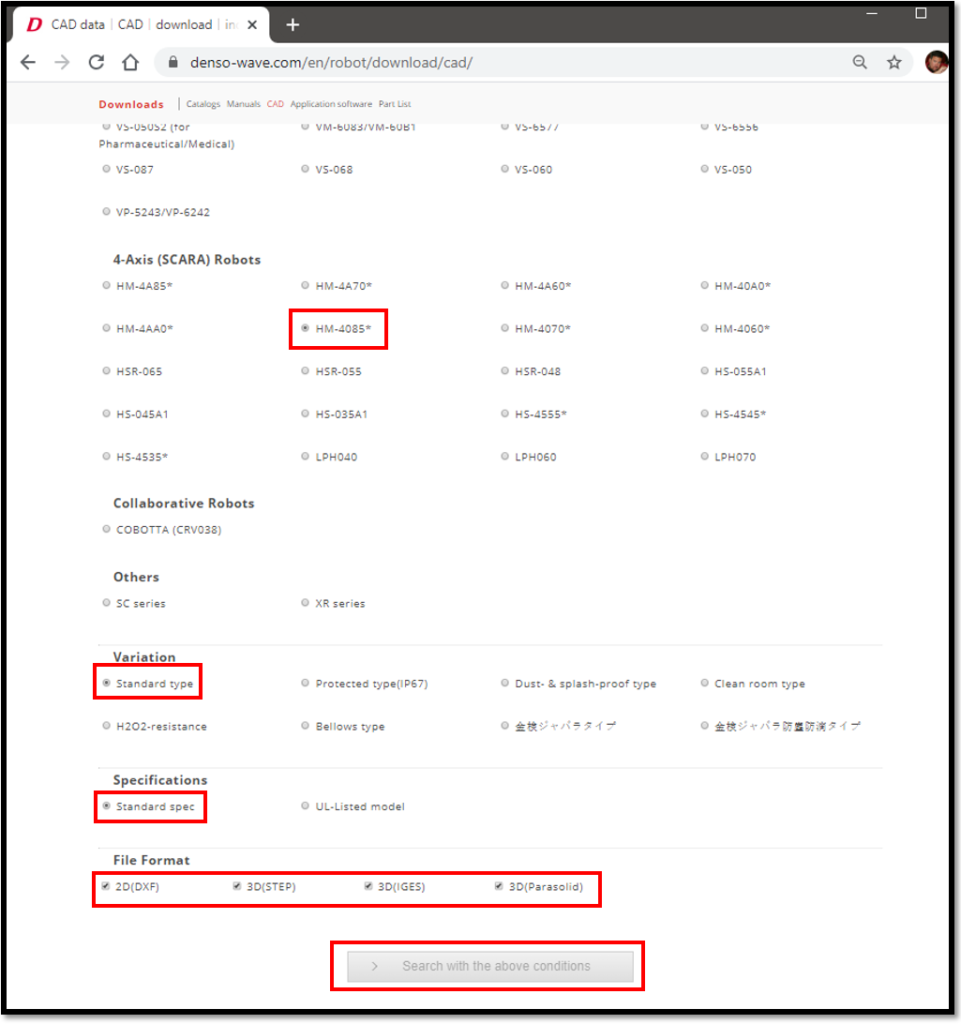Choose the Standard type variation

click(106, 683)
